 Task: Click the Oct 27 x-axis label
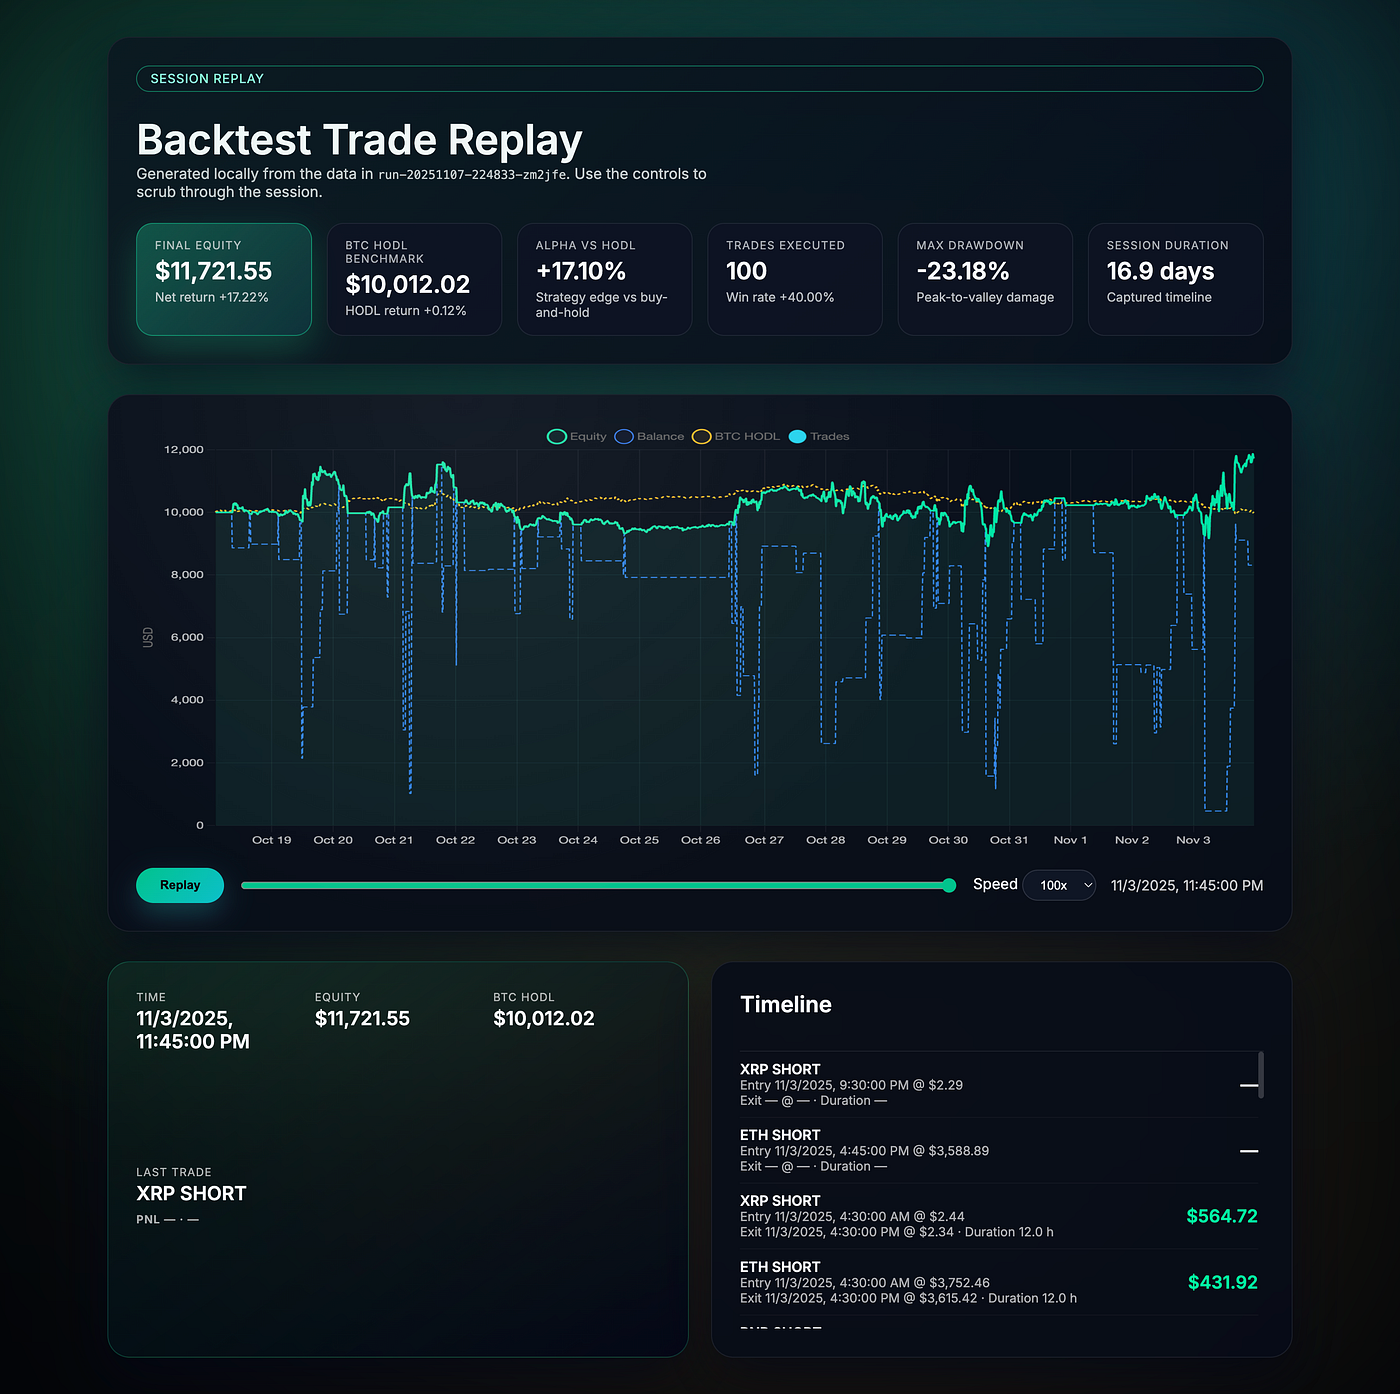[x=764, y=840]
